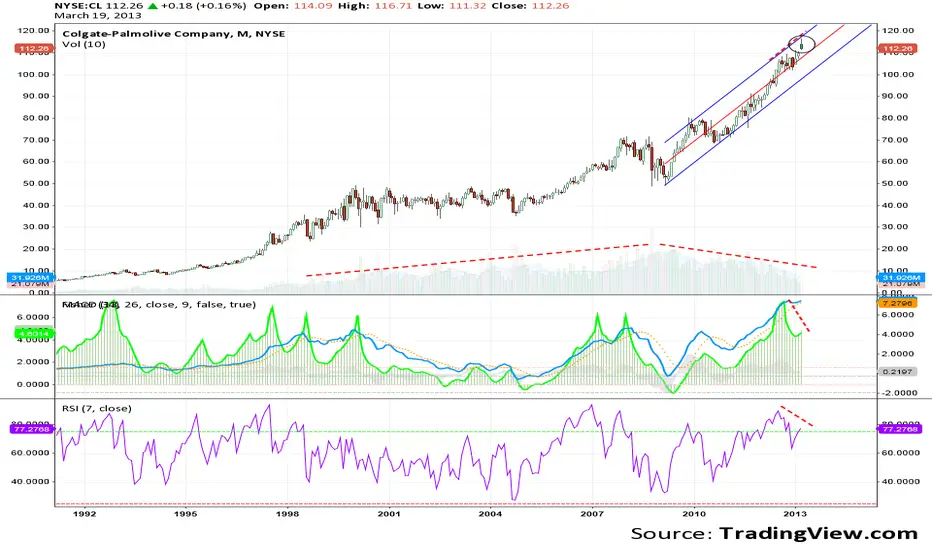932x550 pixels.
Task: Click the Colgate-Palmolive Company, M, NYSE title
Action: pyautogui.click(x=174, y=34)
